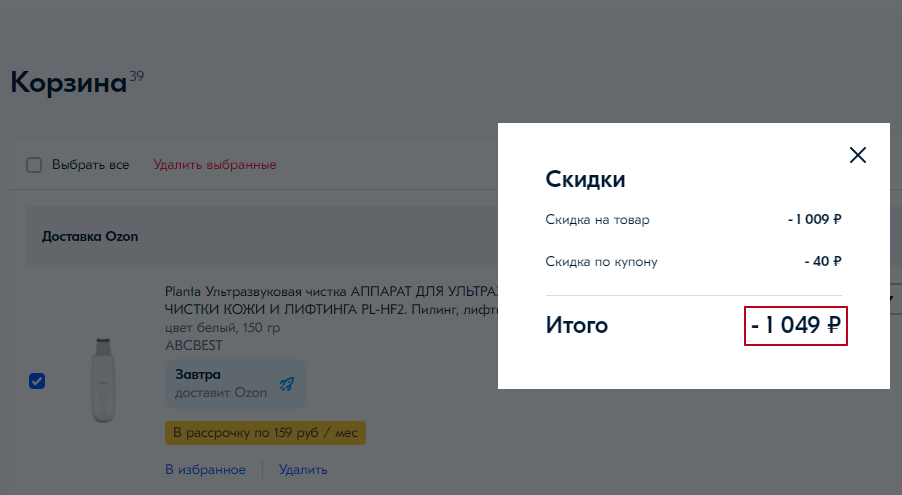Open the quantity dropdown arrow at right edge

[x=895, y=299]
